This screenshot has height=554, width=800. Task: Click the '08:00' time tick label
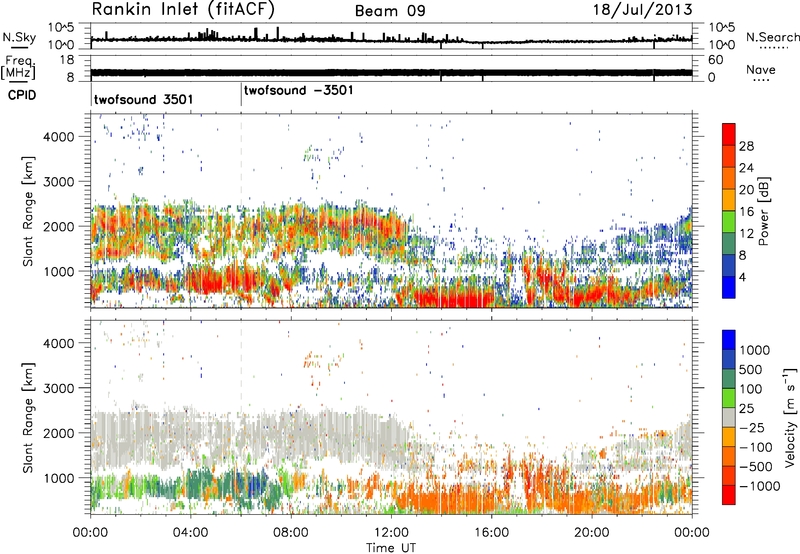click(291, 533)
